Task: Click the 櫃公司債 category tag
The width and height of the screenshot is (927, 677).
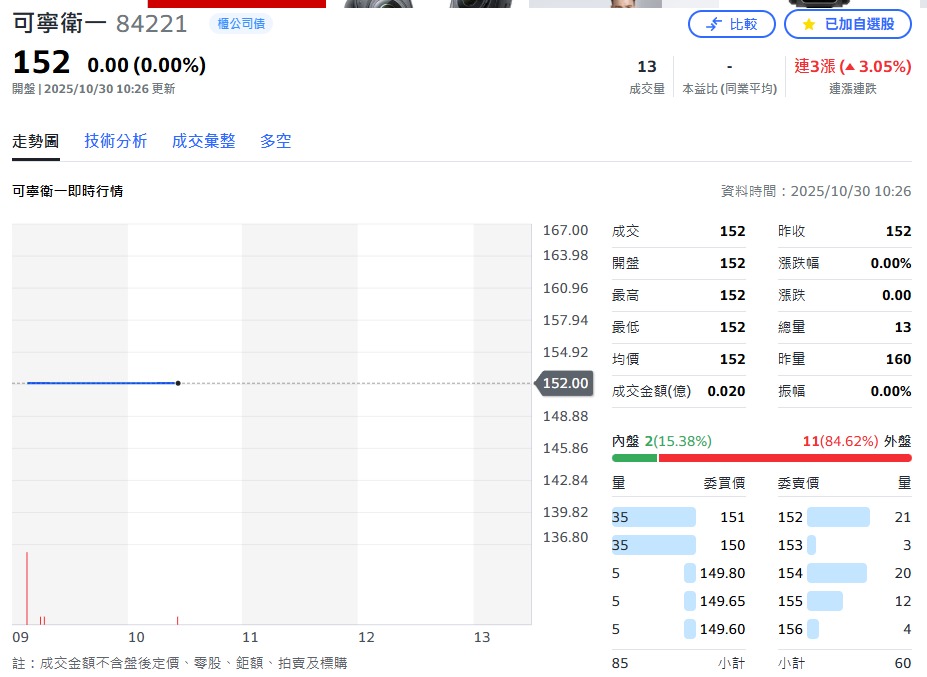Action: [x=241, y=23]
